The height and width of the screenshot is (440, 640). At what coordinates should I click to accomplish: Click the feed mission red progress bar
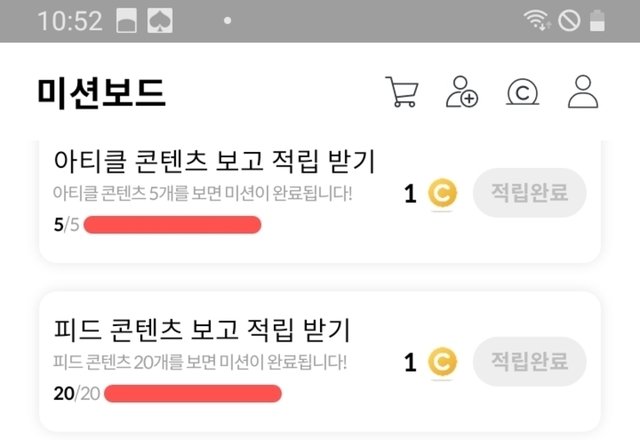pos(193,393)
